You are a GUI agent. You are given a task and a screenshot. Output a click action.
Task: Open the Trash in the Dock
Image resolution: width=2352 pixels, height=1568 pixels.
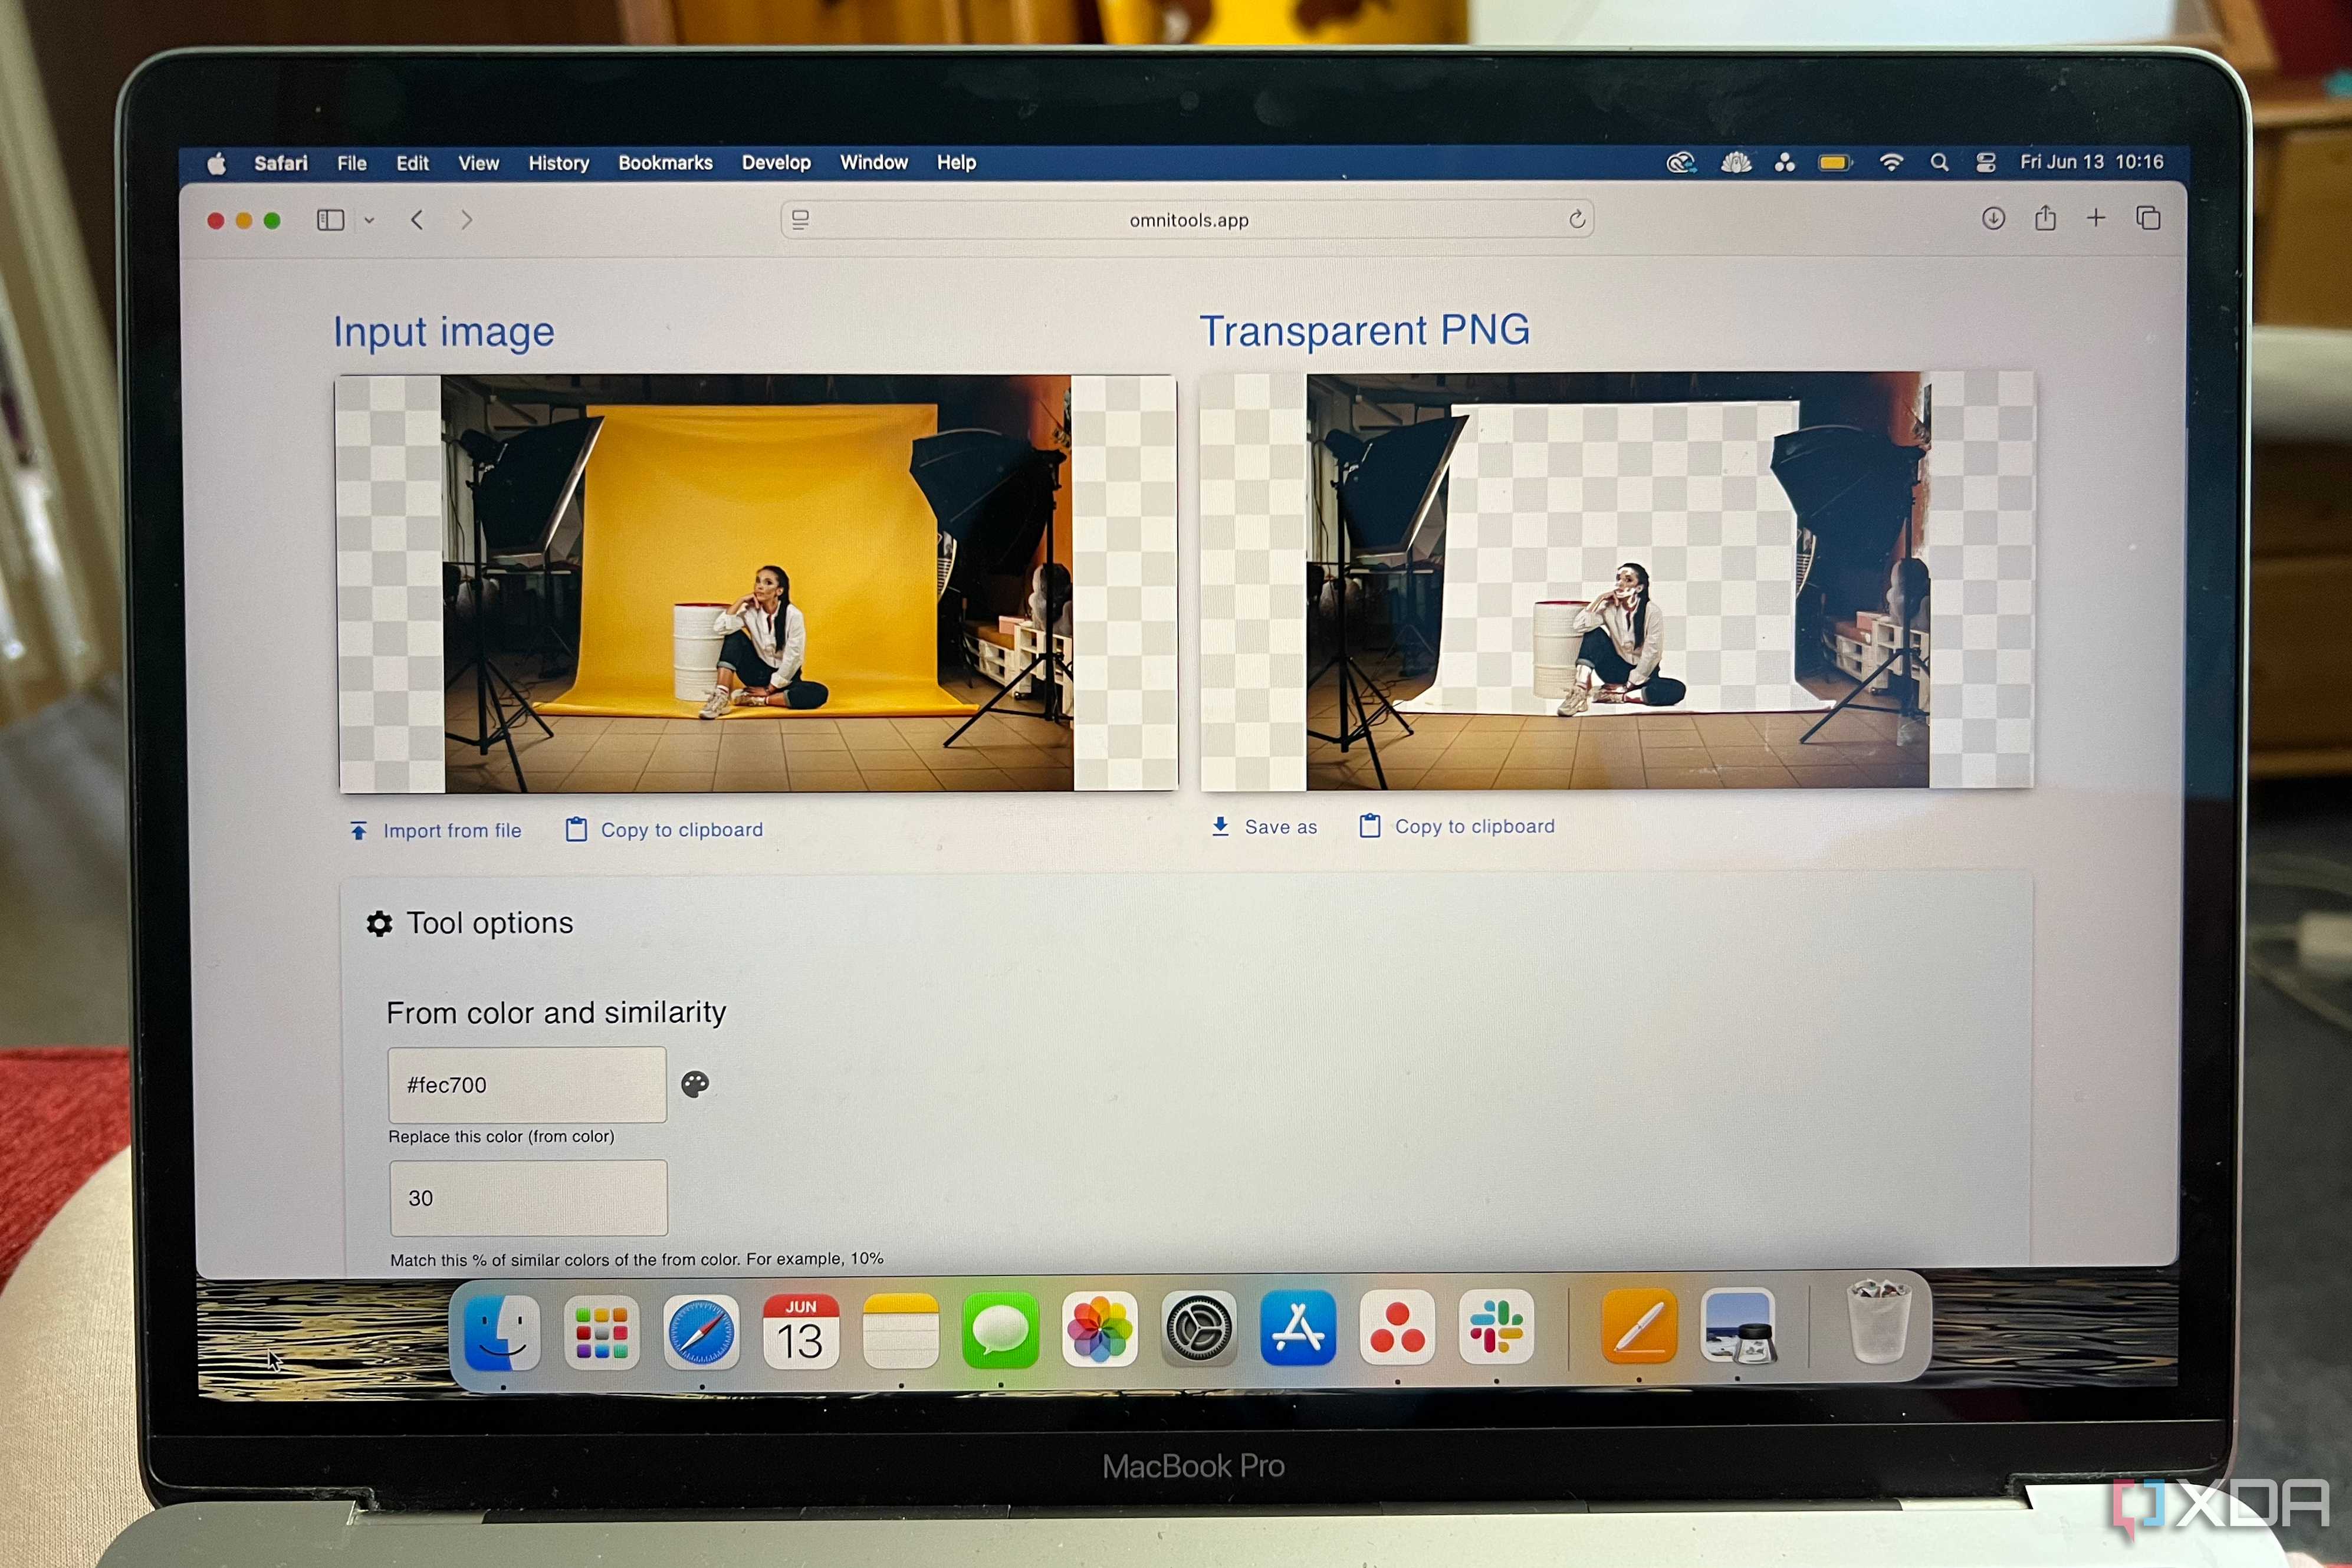click(1879, 1321)
